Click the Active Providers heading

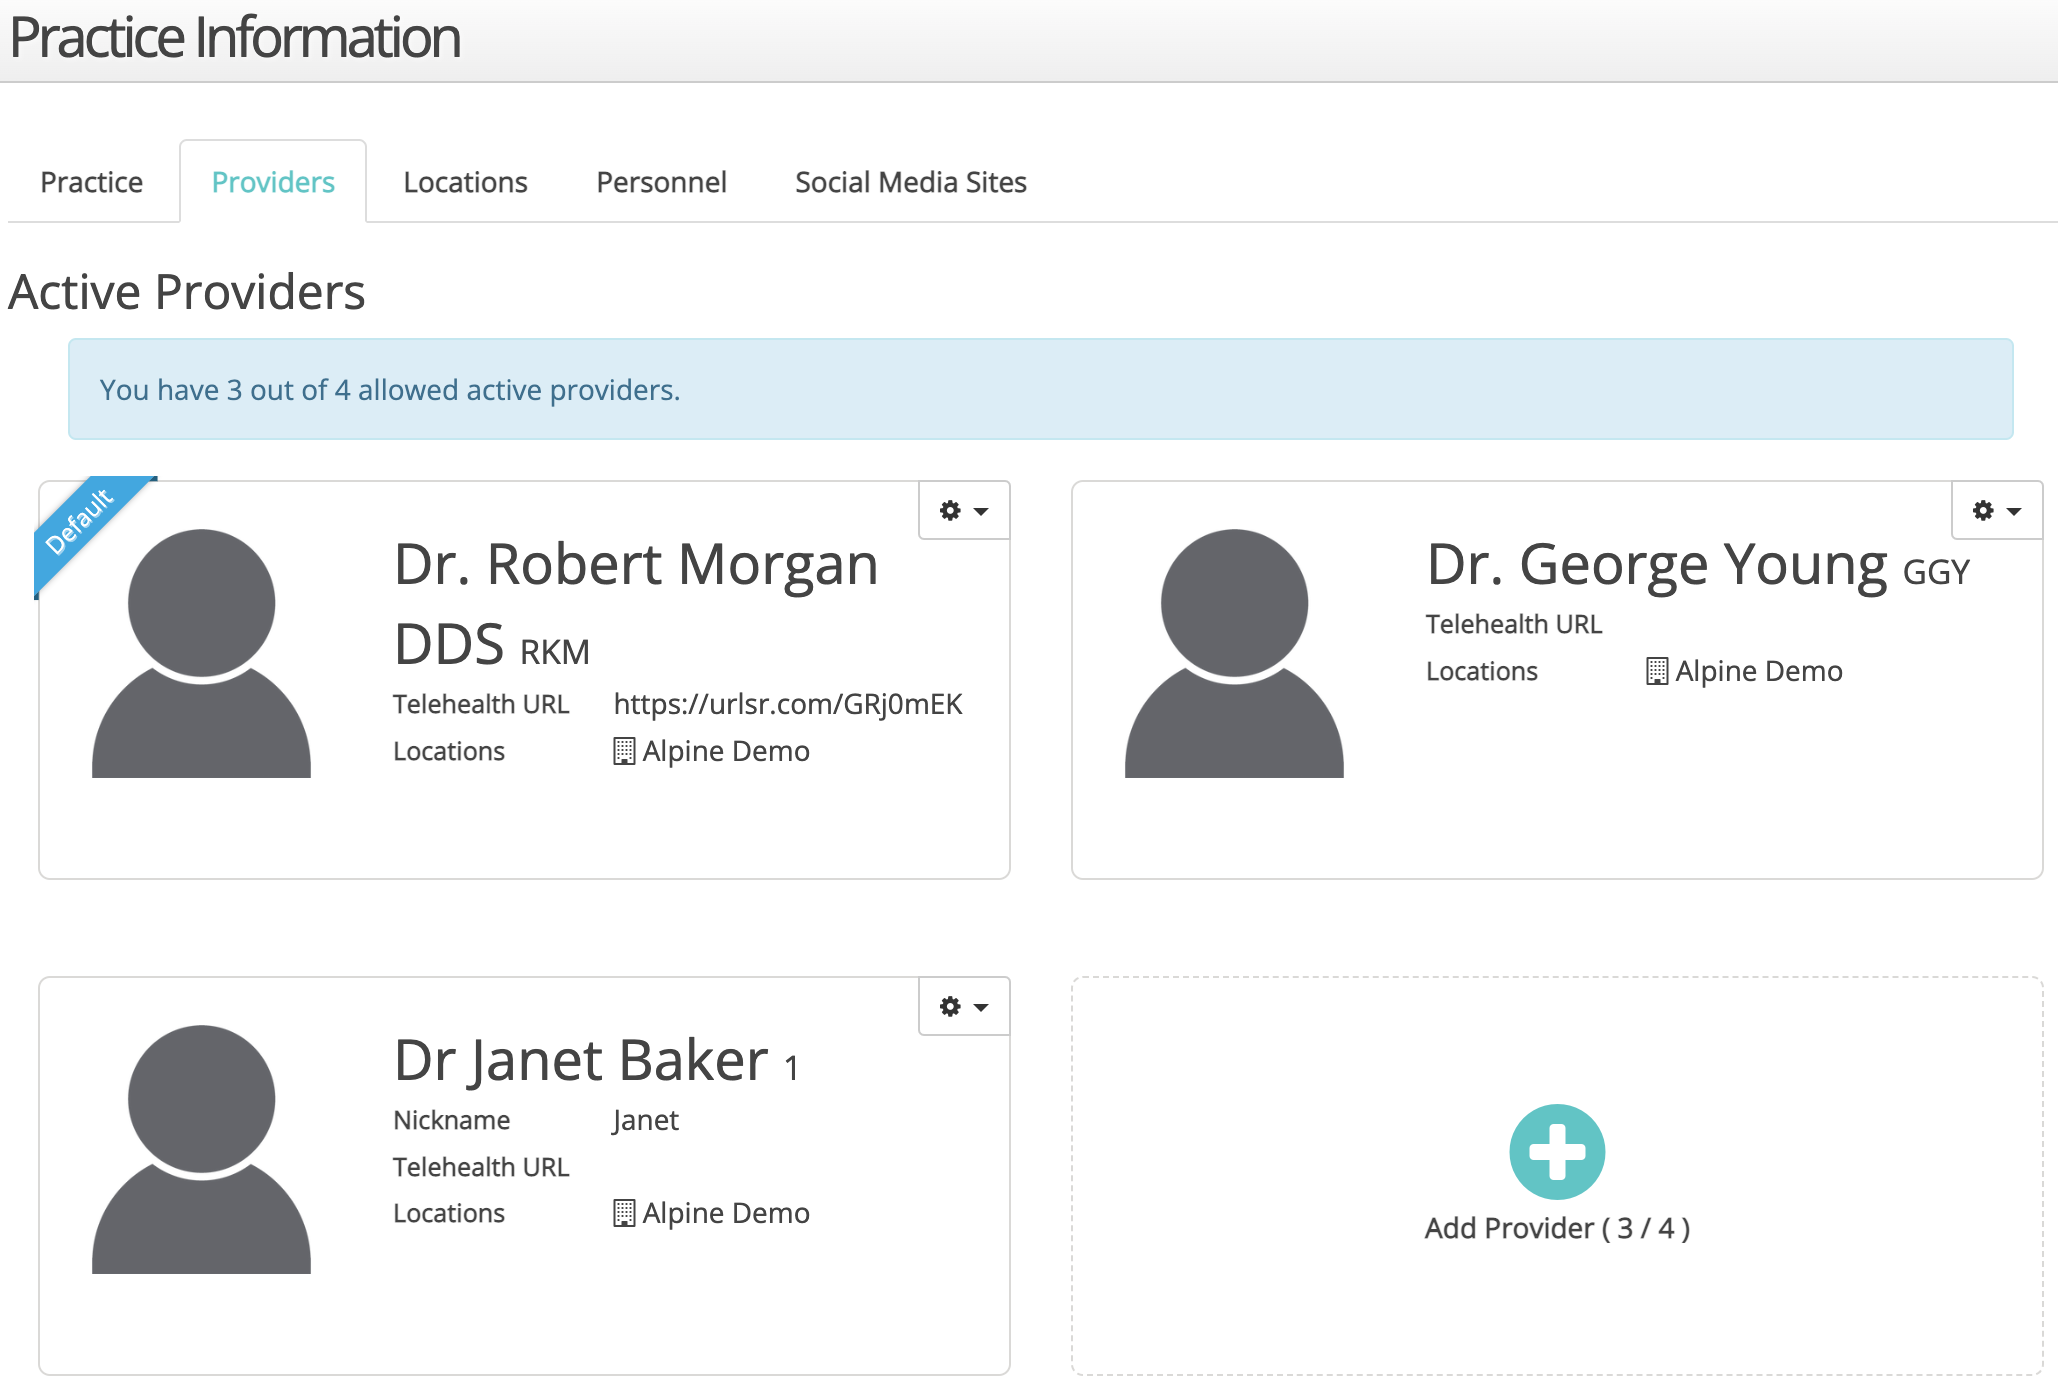(x=187, y=293)
